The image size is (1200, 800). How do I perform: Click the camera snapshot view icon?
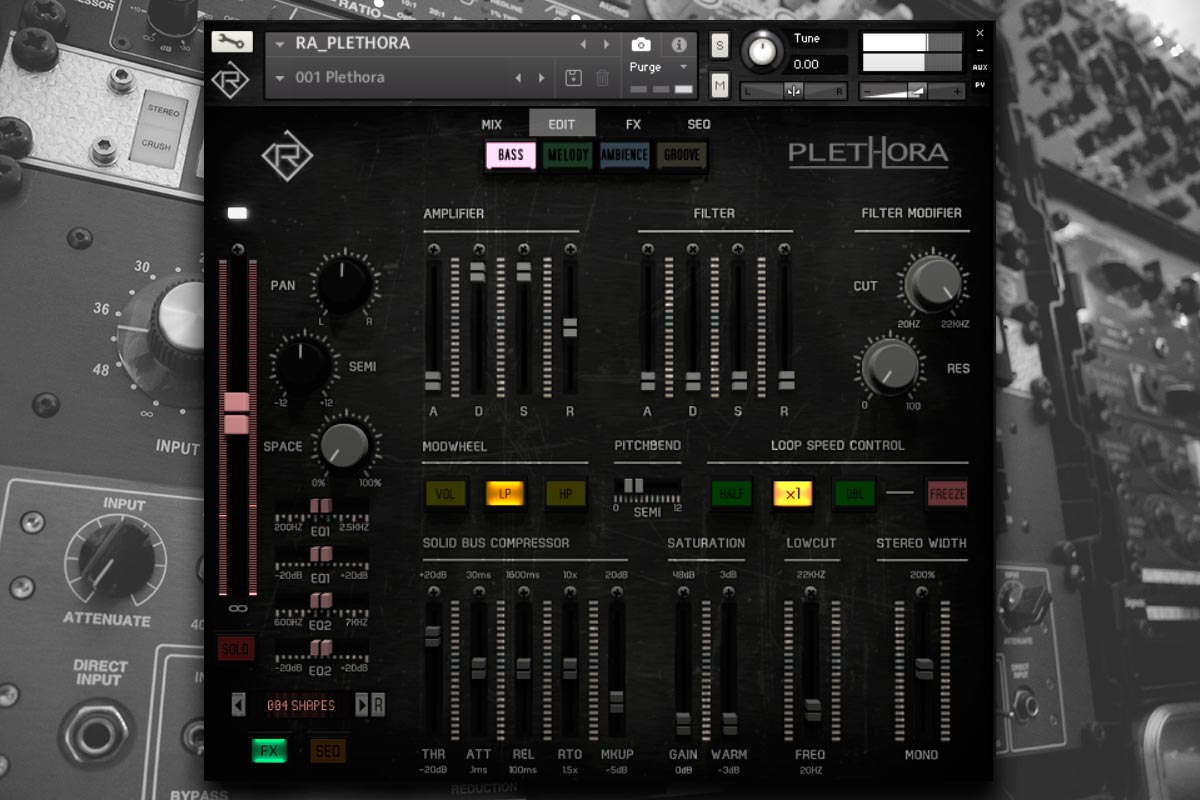click(641, 44)
